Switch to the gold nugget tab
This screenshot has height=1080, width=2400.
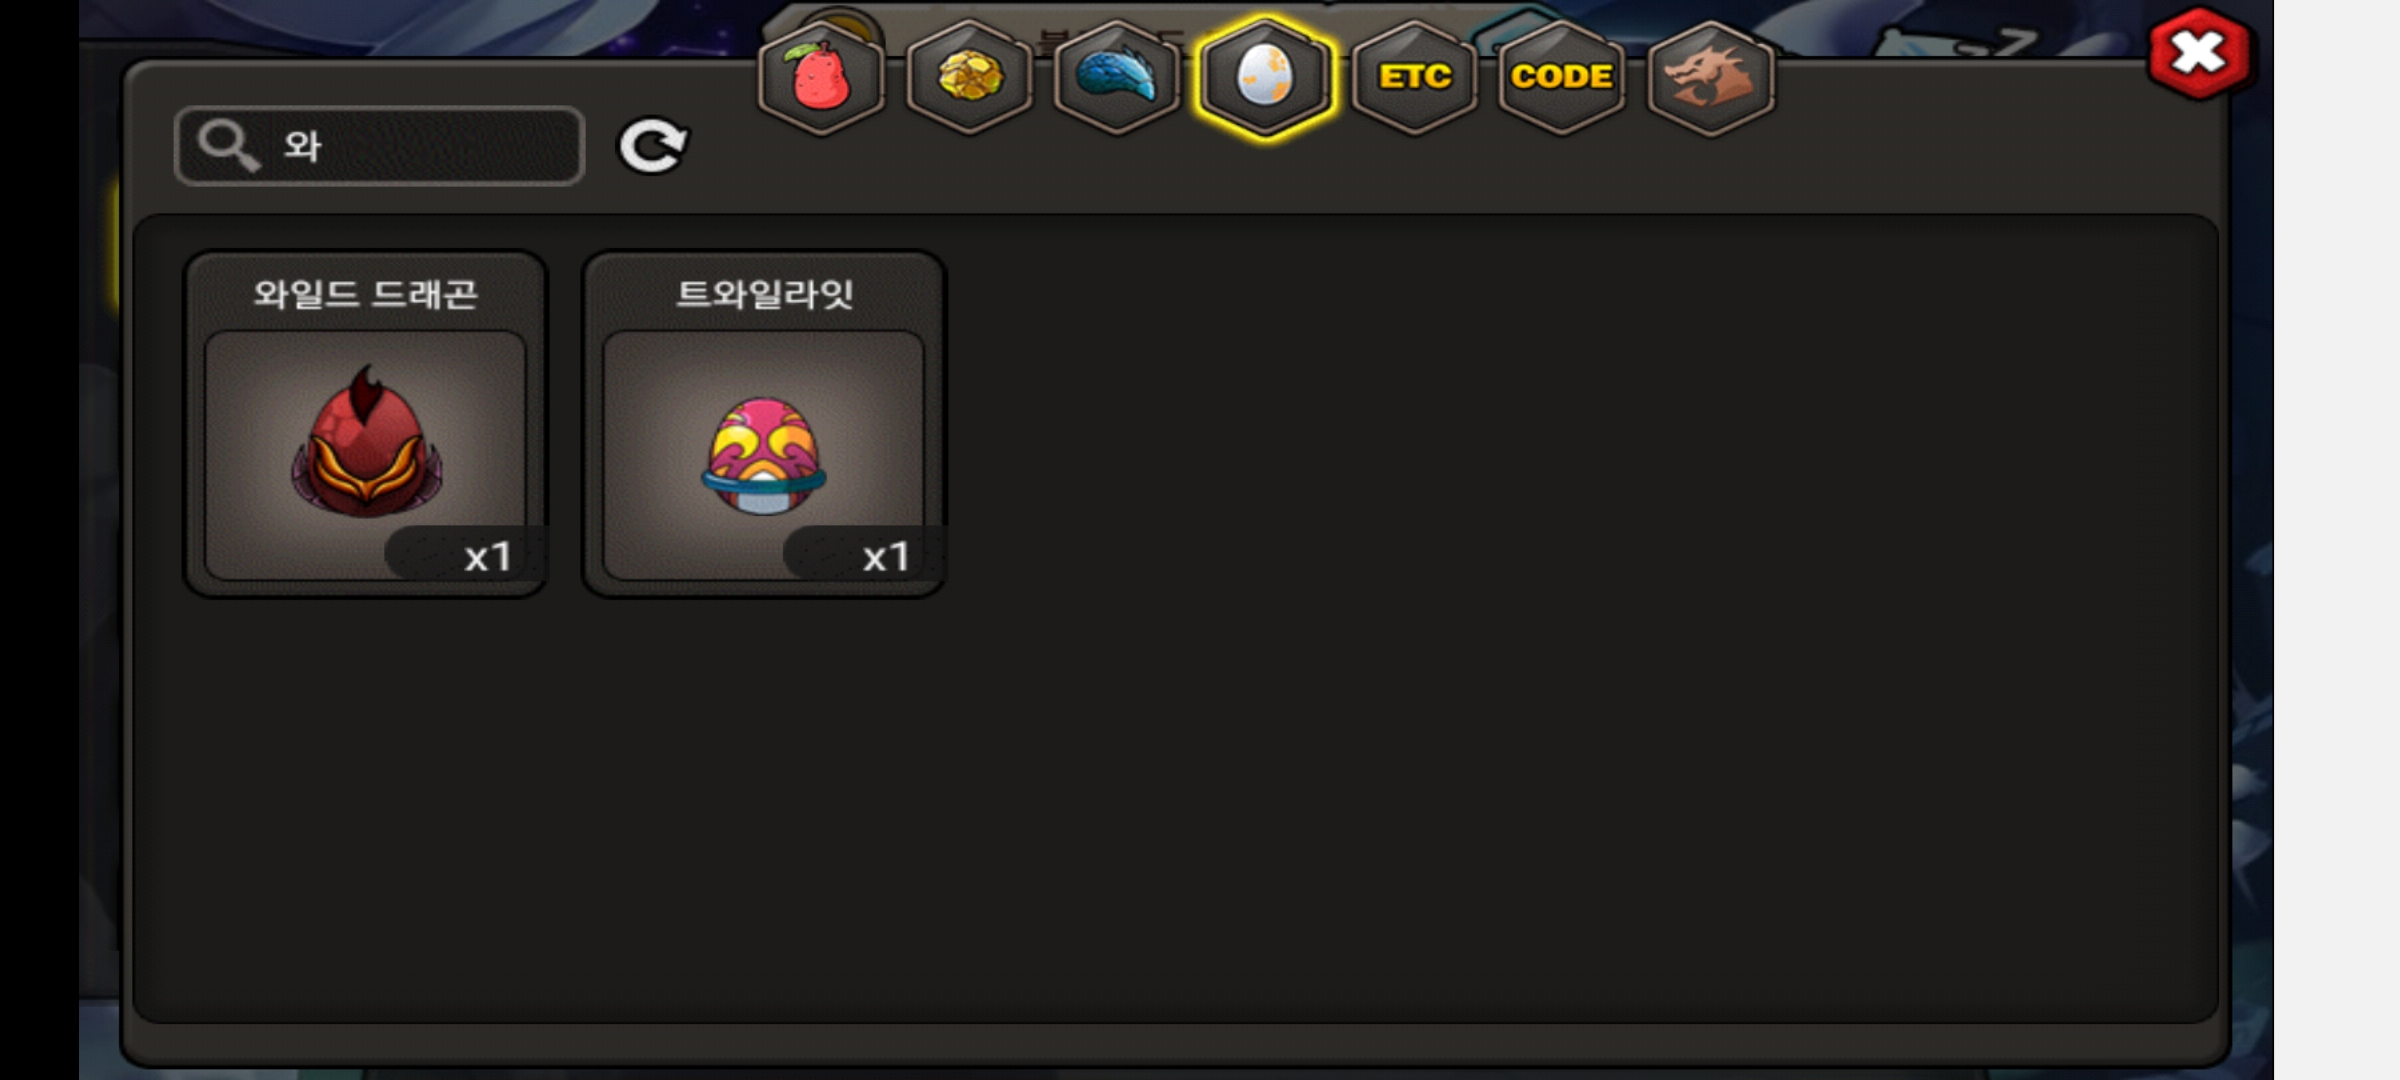(x=969, y=77)
